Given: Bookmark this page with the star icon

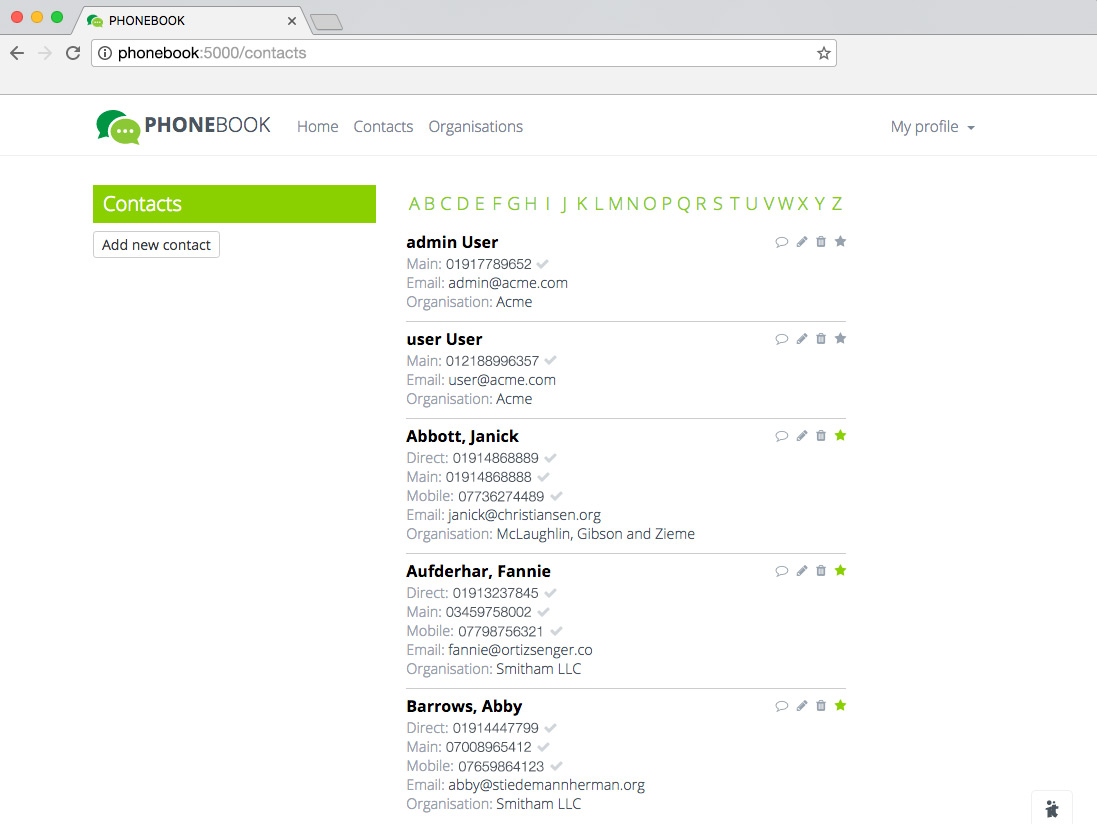Looking at the screenshot, I should tap(823, 53).
